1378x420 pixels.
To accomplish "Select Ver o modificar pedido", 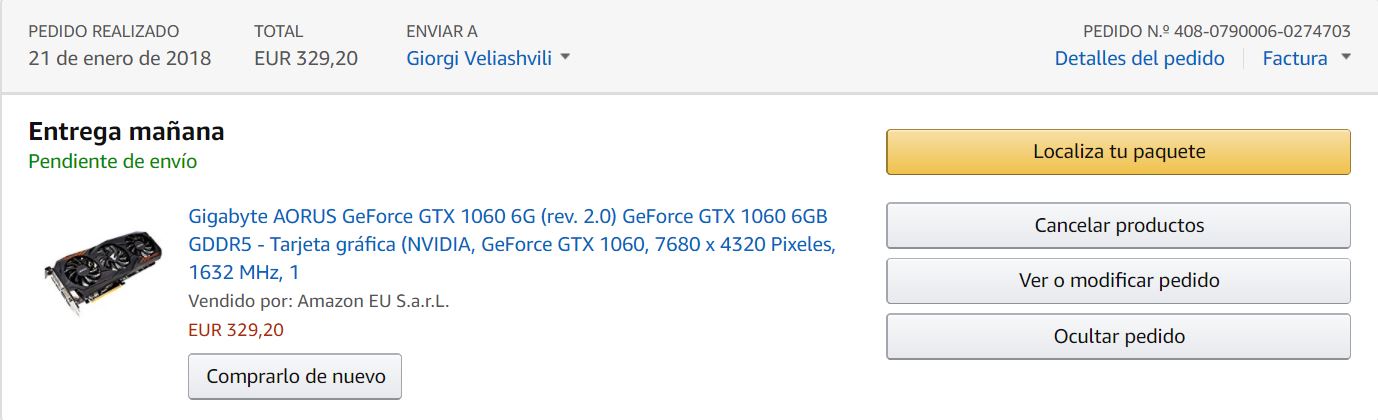I will coord(1118,281).
